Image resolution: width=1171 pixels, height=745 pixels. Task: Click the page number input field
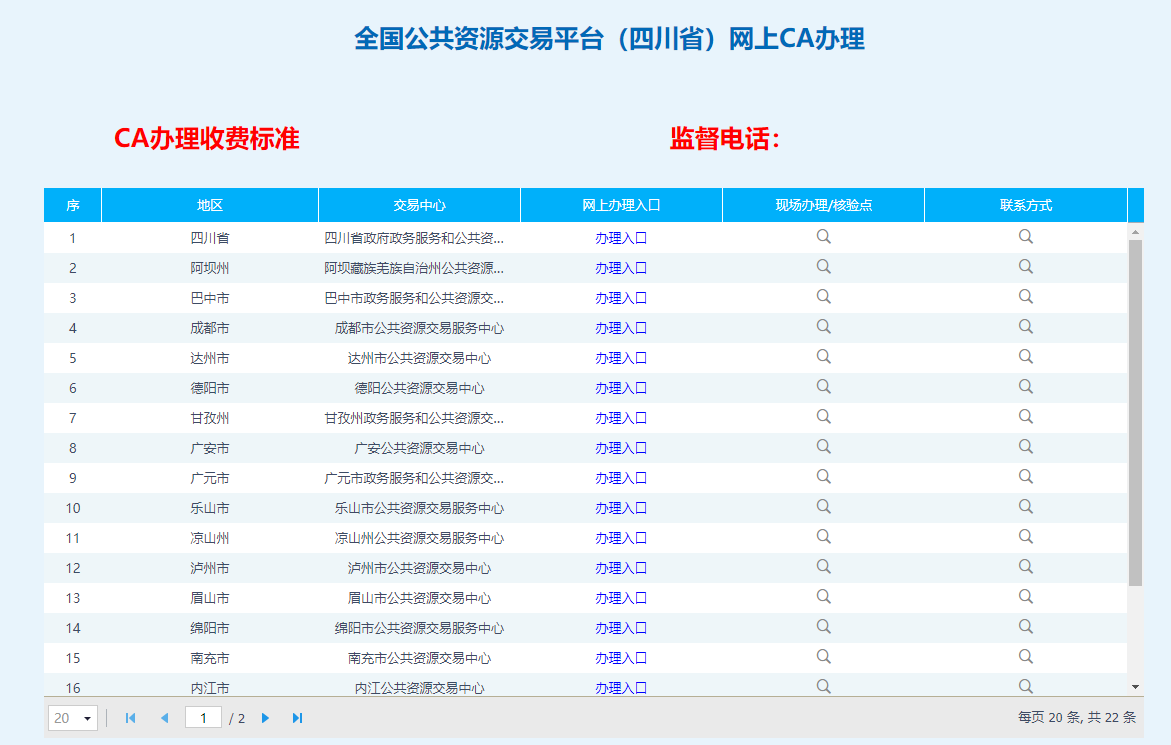pyautogui.click(x=203, y=718)
